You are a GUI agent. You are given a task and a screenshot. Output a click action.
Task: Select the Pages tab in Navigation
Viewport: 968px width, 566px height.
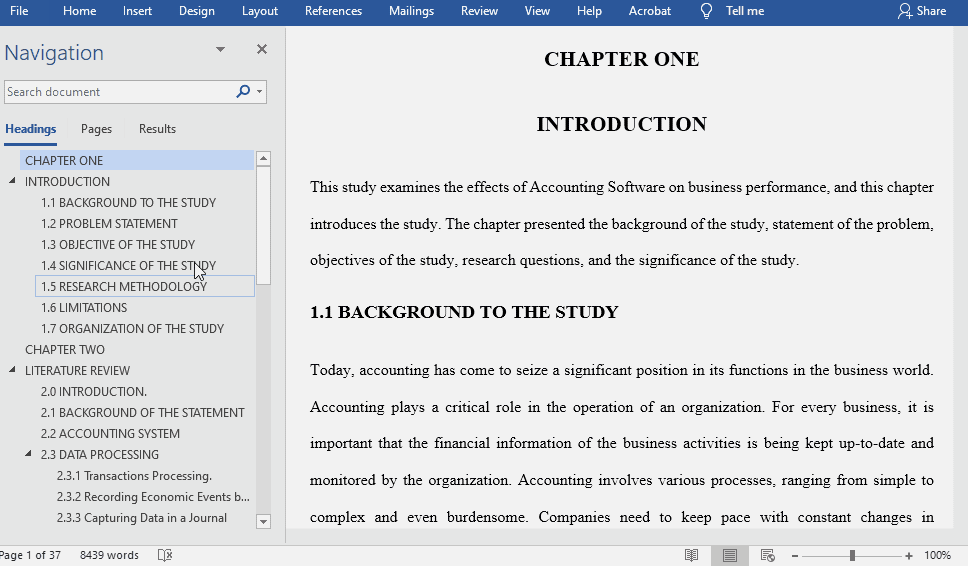pos(96,129)
